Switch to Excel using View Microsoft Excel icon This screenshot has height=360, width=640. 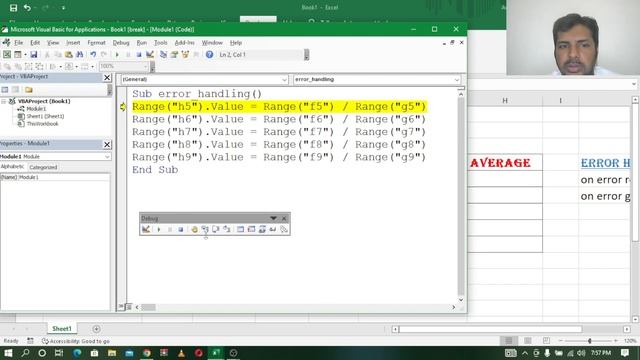[x=7, y=54]
